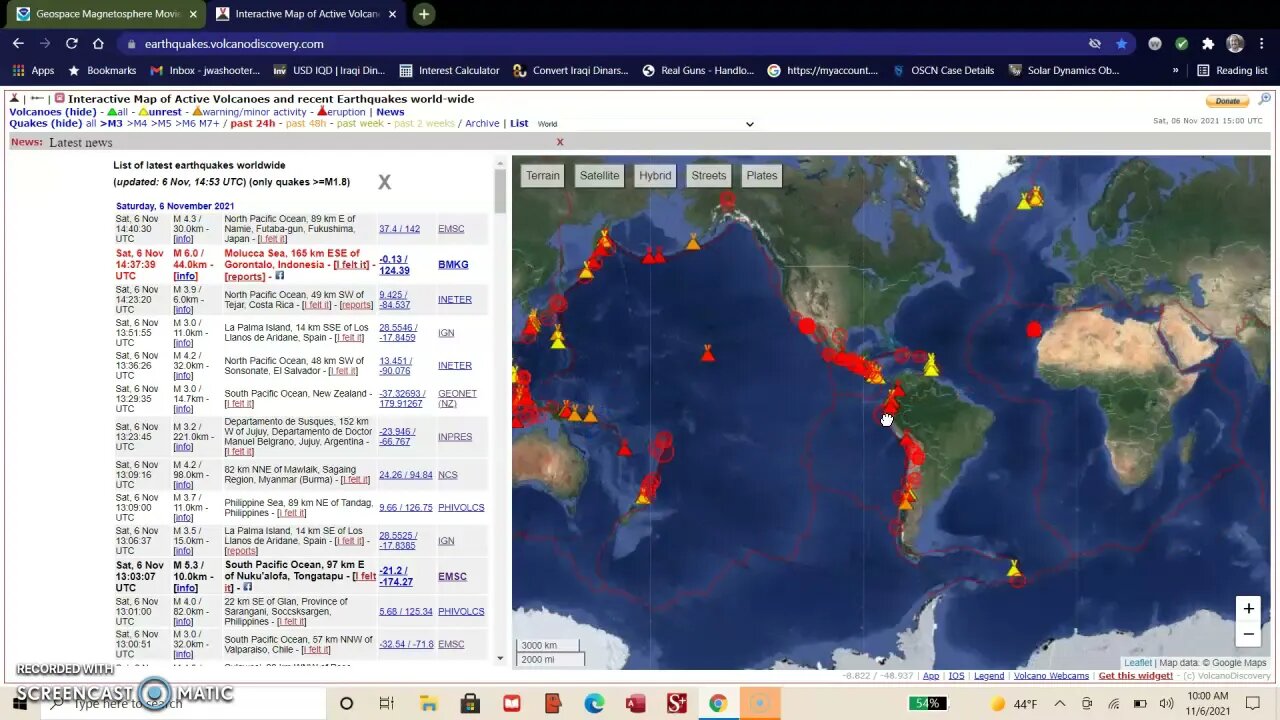This screenshot has width=1280, height=720.
Task: Open the Chrome Extensions puzzle icon
Action: (1208, 43)
